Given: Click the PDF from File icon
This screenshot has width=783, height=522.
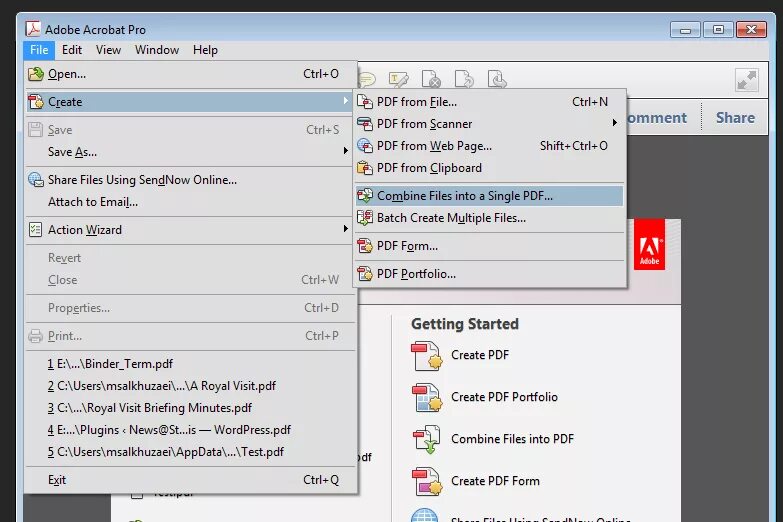Looking at the screenshot, I should point(365,102).
